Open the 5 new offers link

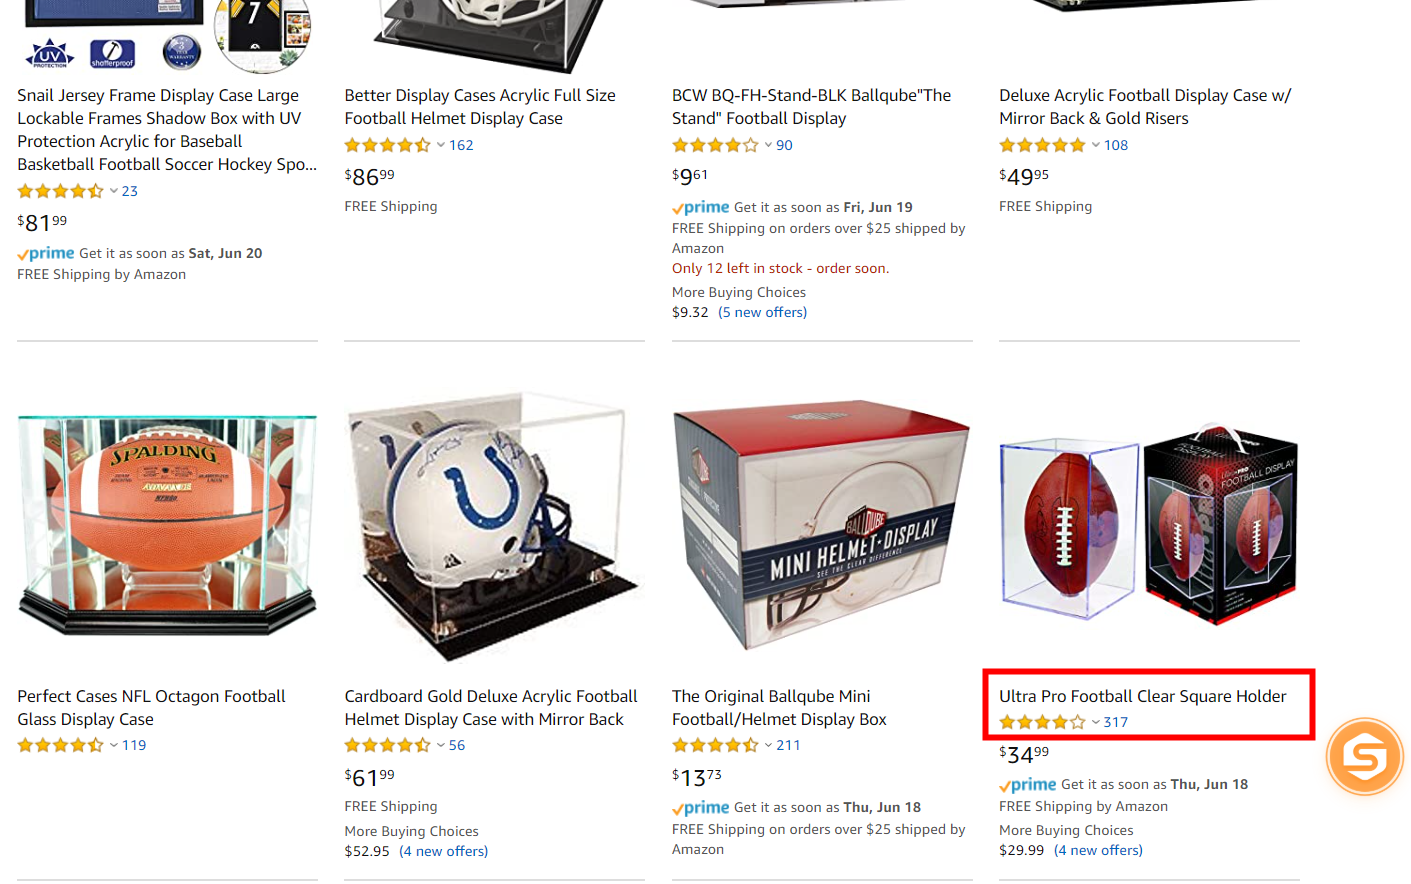[x=762, y=312]
